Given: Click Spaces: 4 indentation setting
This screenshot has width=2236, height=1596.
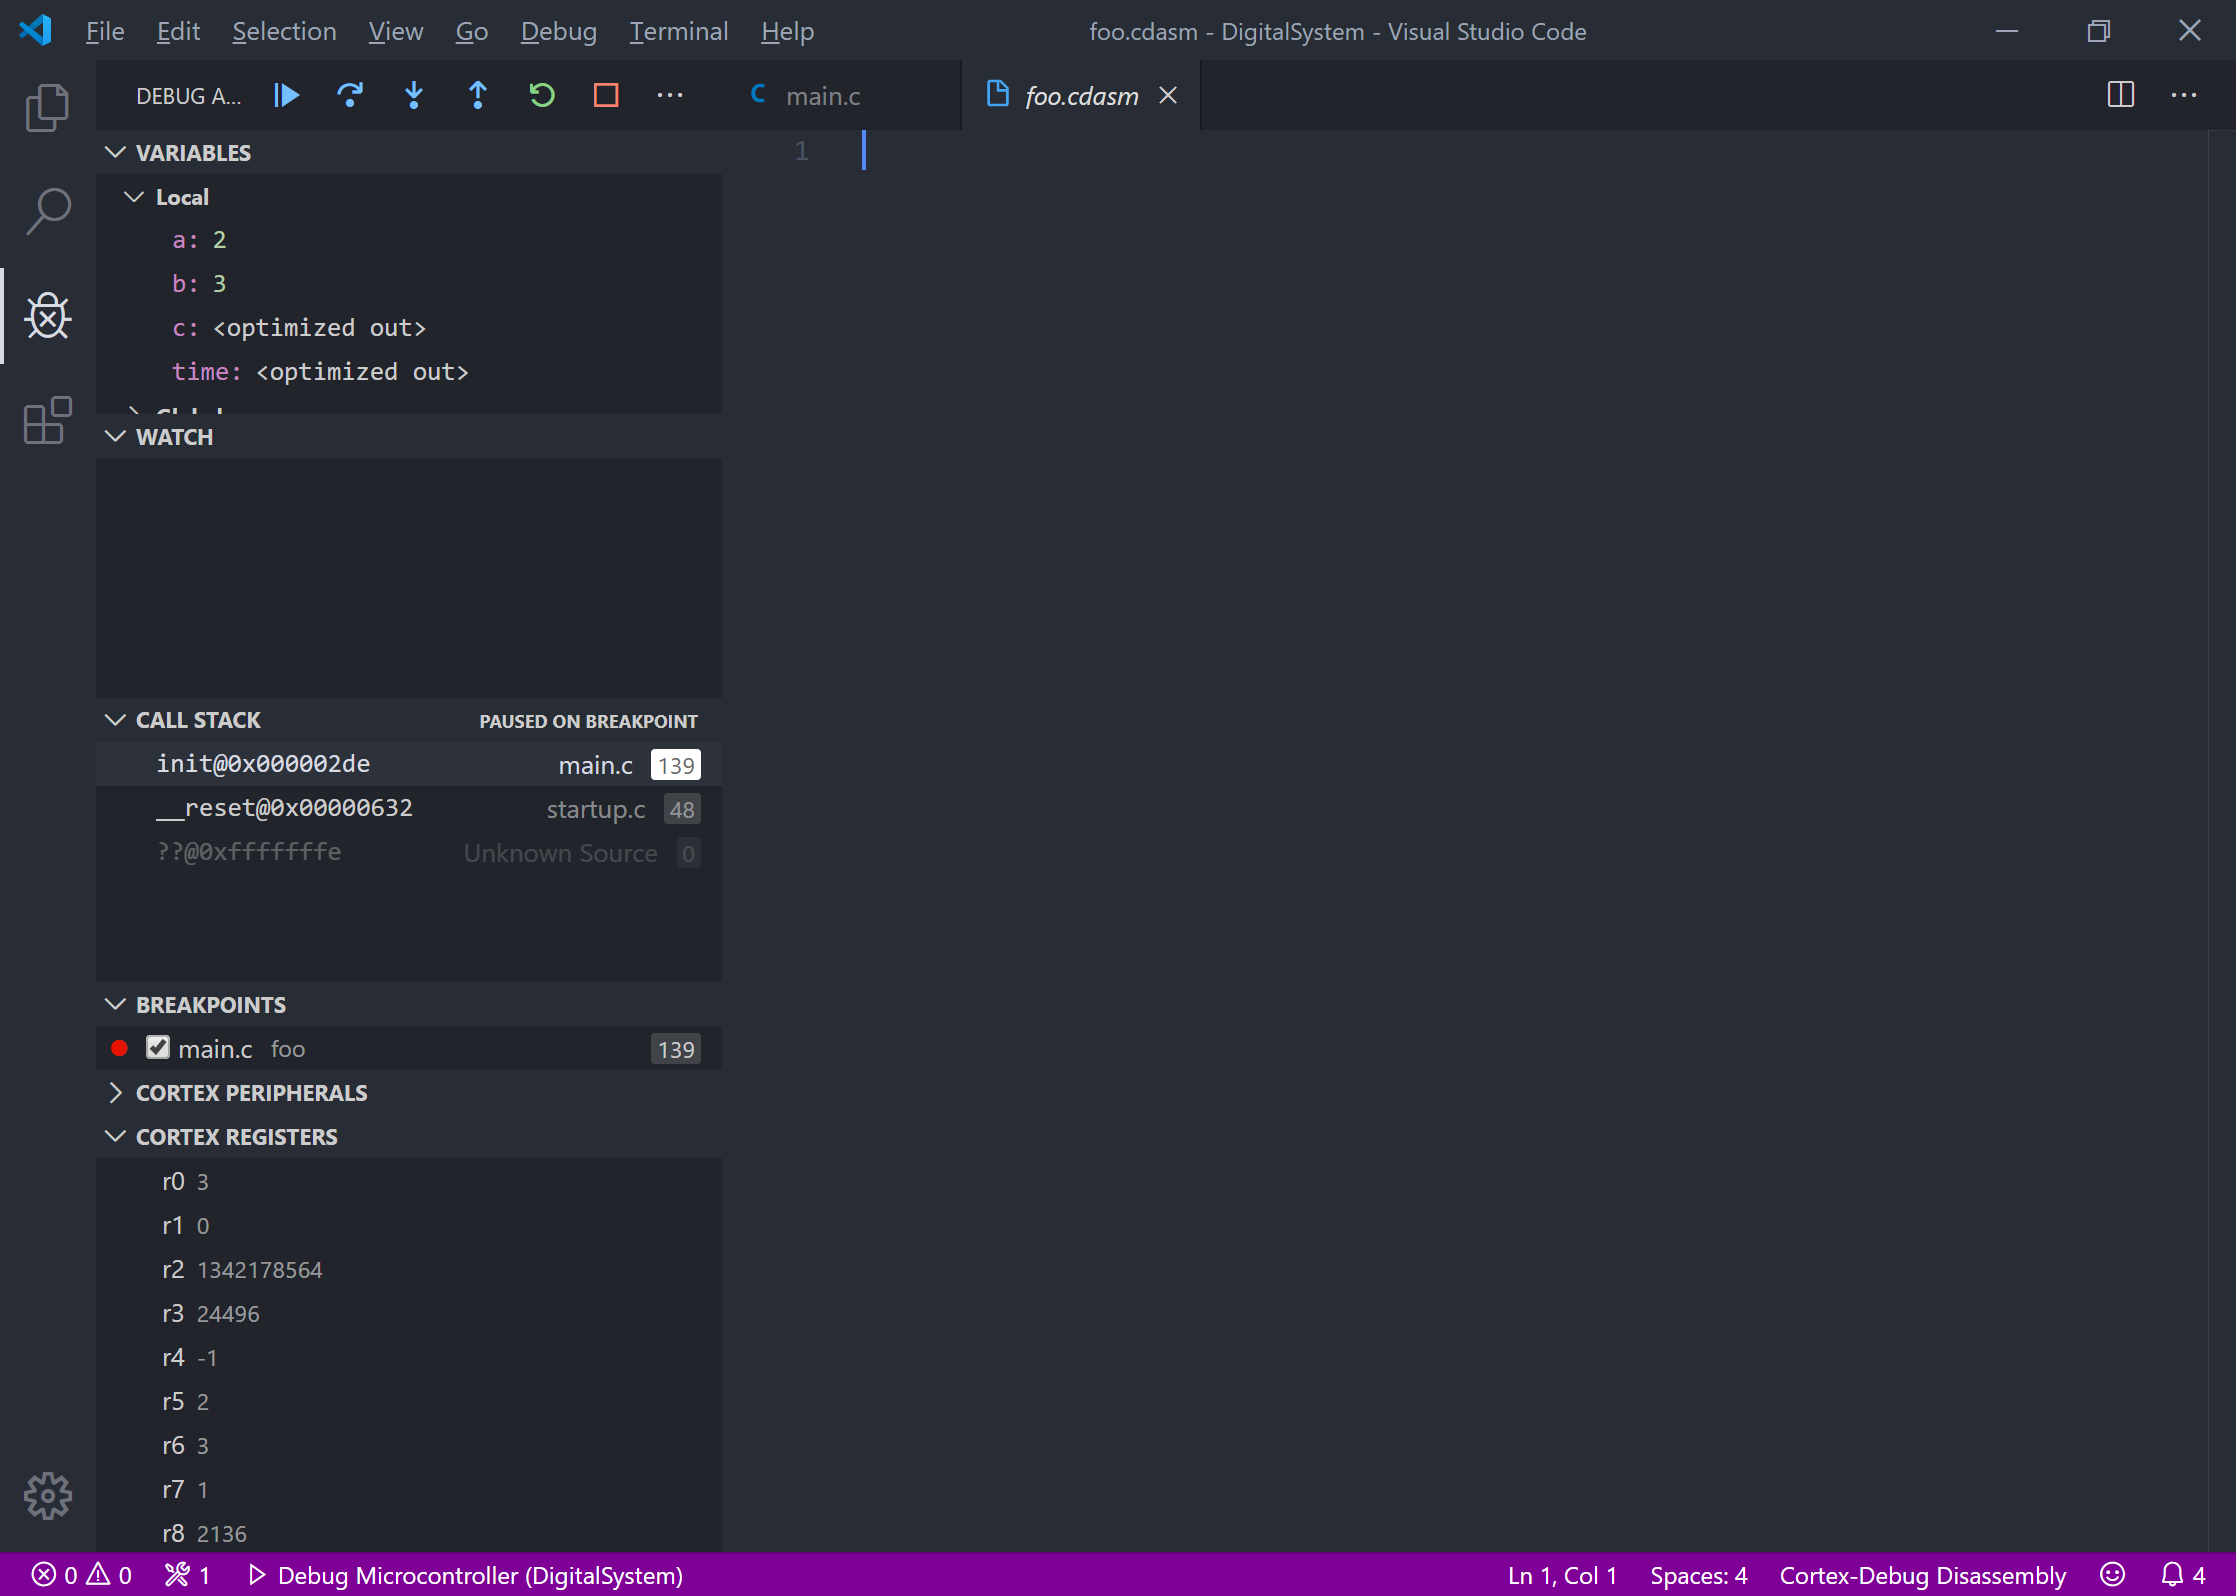Looking at the screenshot, I should 1698,1575.
